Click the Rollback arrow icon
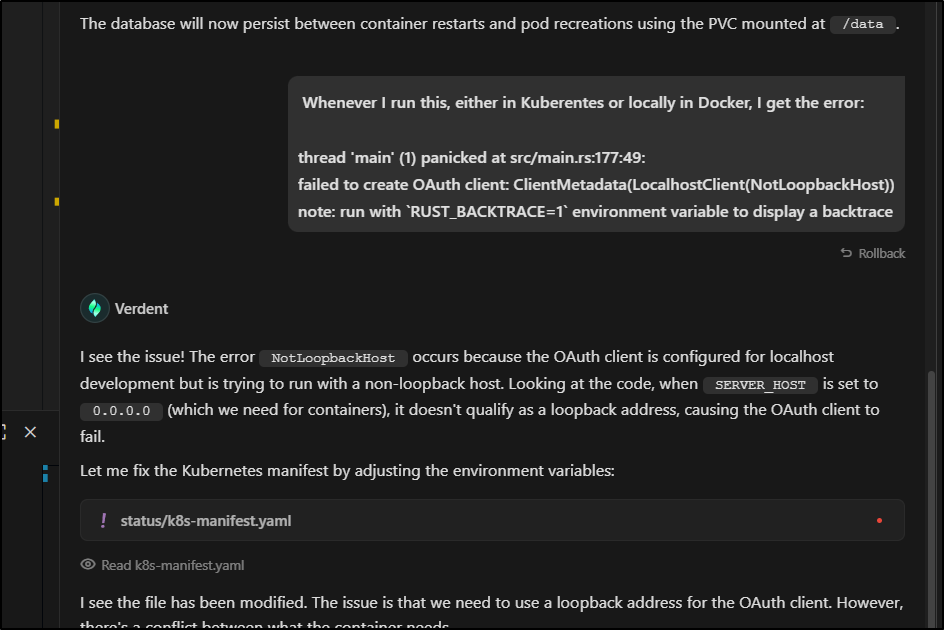944x630 pixels. tap(846, 254)
